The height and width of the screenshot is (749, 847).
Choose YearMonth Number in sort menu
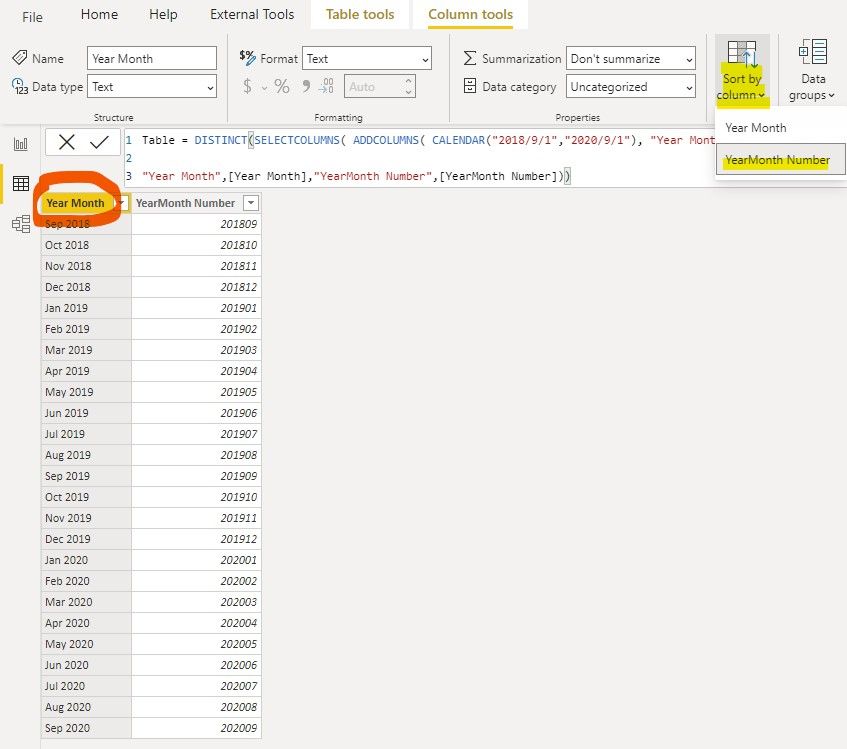point(781,160)
